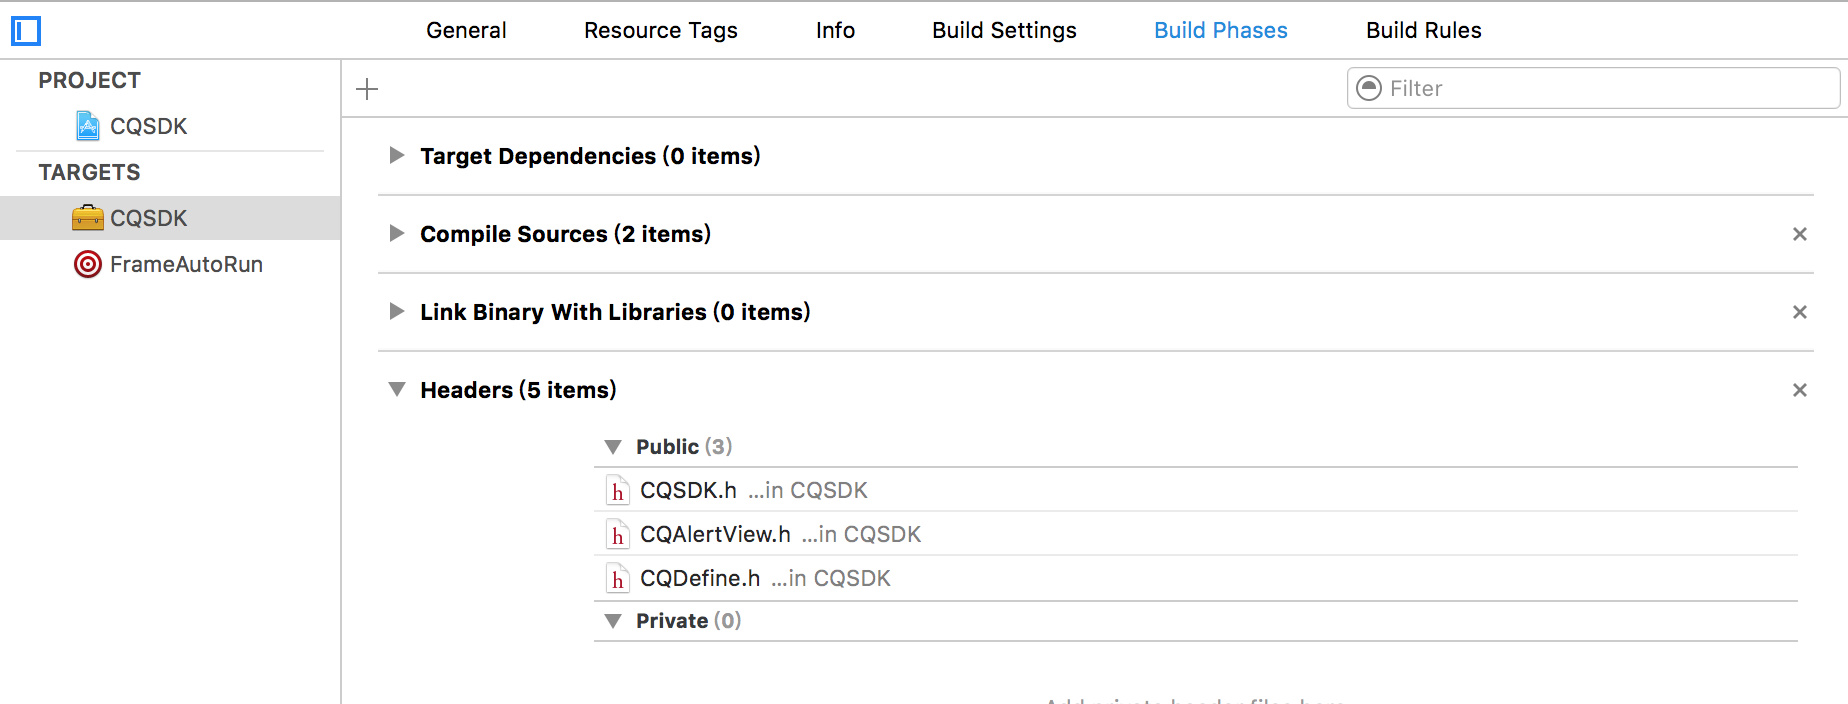Click the CQSDK.h header file icon
Viewport: 1848px width, 704px height.
point(618,491)
